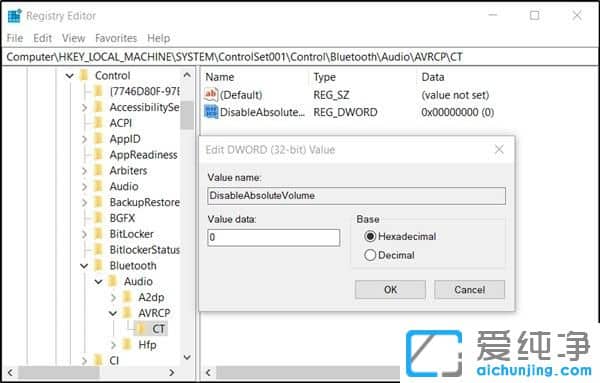This screenshot has height=383, width=600.
Task: Click the REG_SZ type cell
Action: (331, 95)
